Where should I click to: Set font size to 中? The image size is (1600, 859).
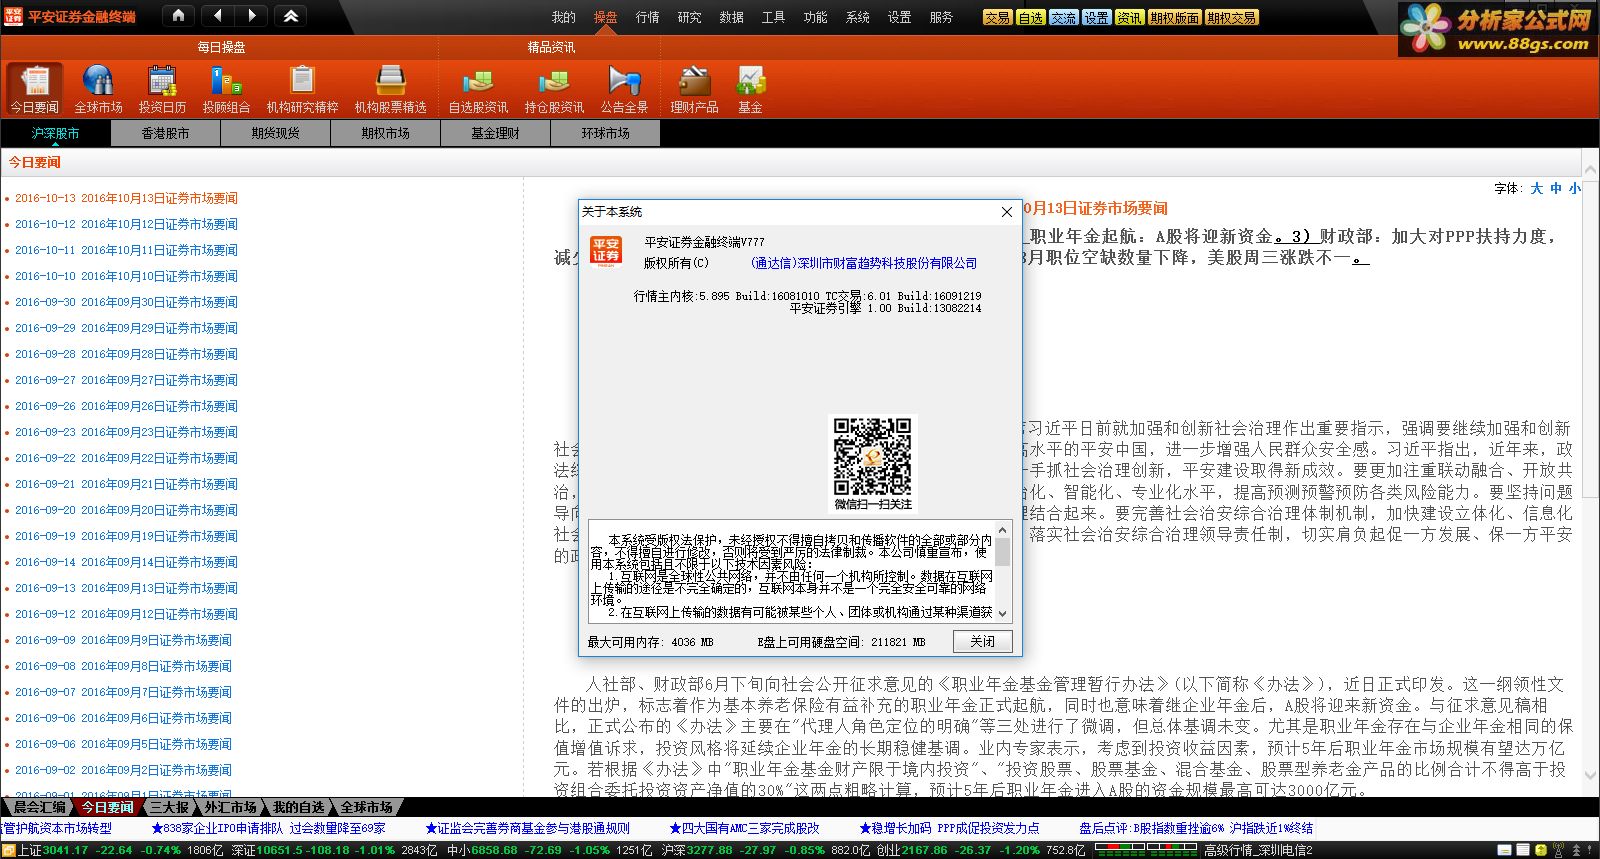(x=1556, y=188)
